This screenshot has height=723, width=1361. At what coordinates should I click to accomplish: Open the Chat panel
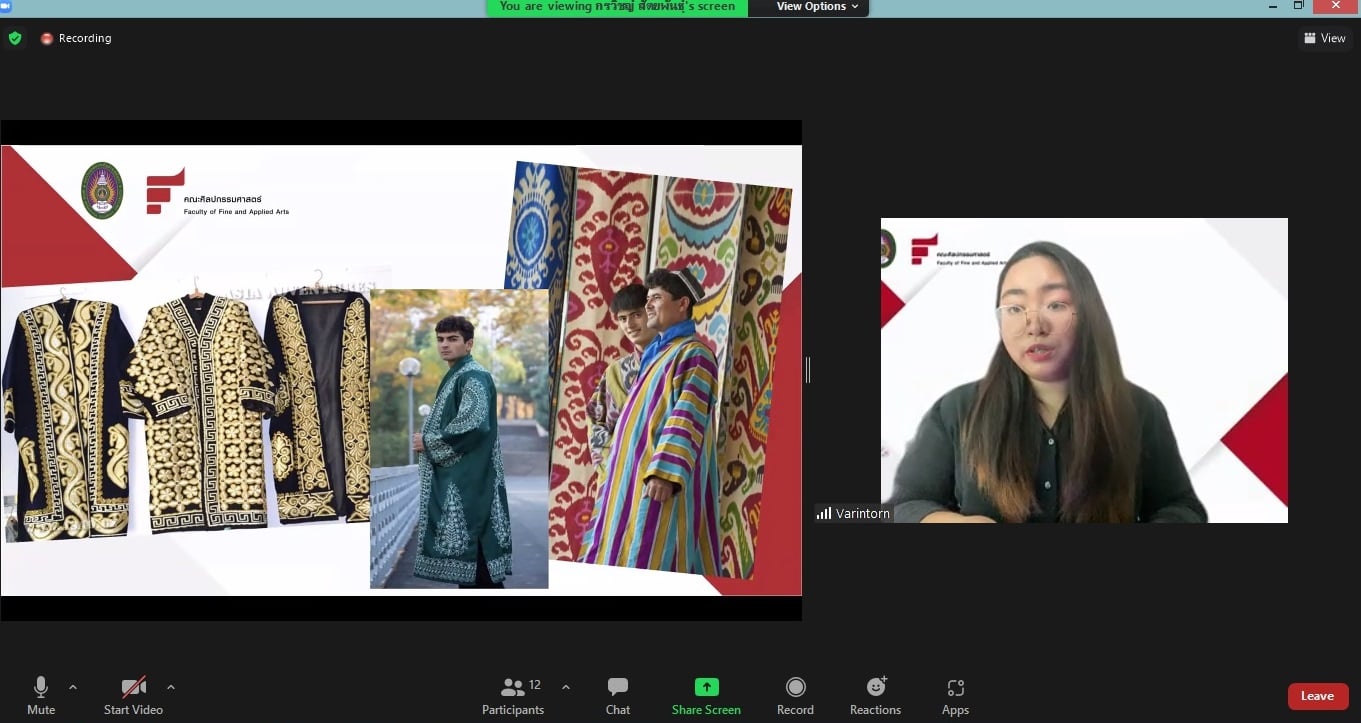(x=618, y=696)
